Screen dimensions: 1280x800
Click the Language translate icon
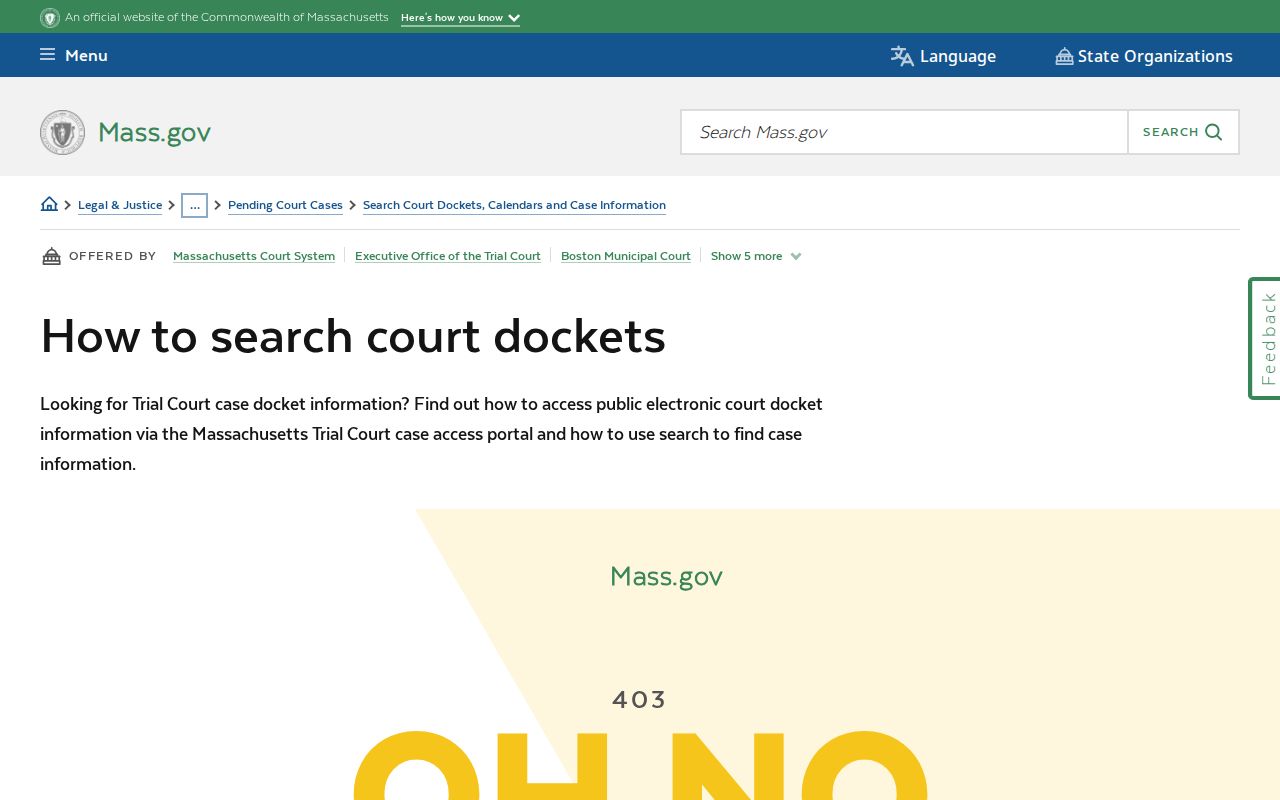tap(902, 56)
